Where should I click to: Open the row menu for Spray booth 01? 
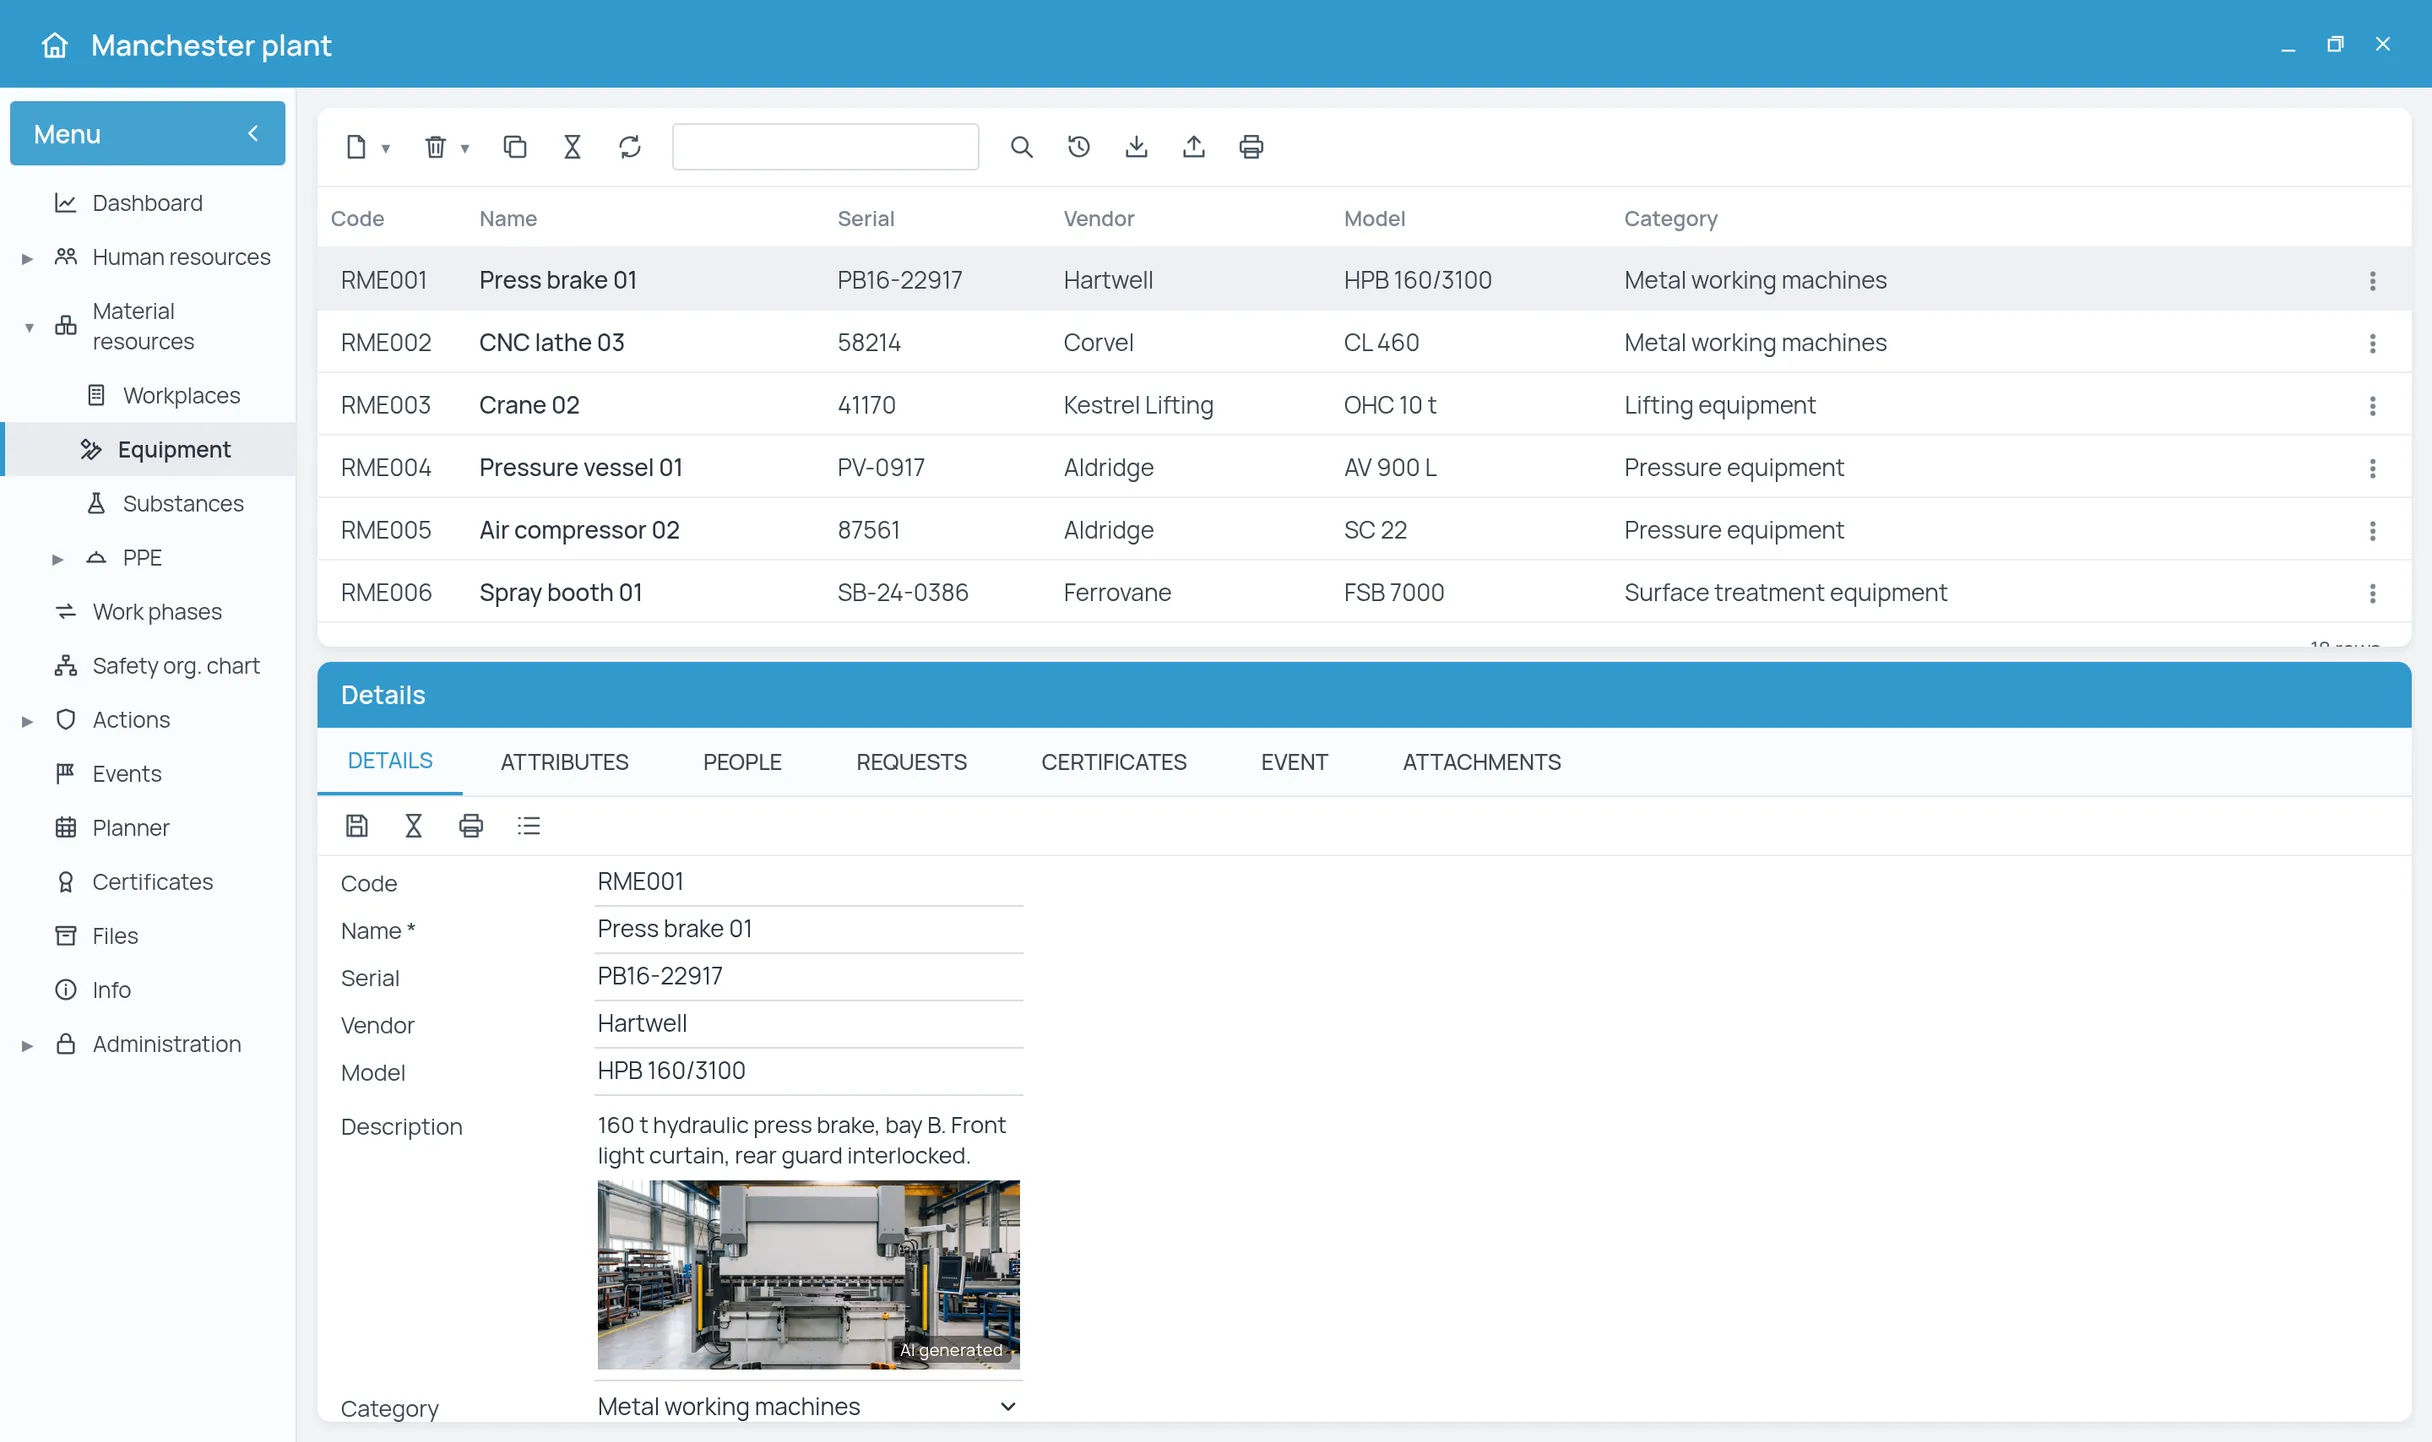pos(2373,593)
